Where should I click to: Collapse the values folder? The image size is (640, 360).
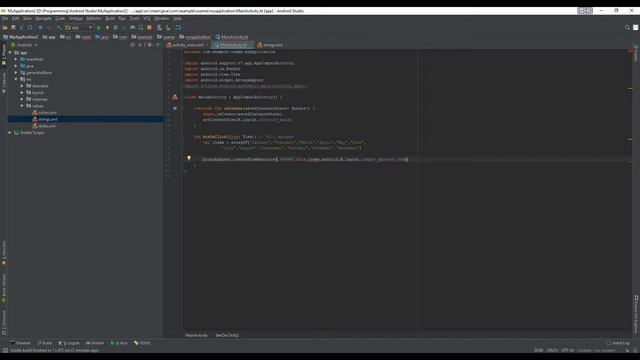point(22,106)
